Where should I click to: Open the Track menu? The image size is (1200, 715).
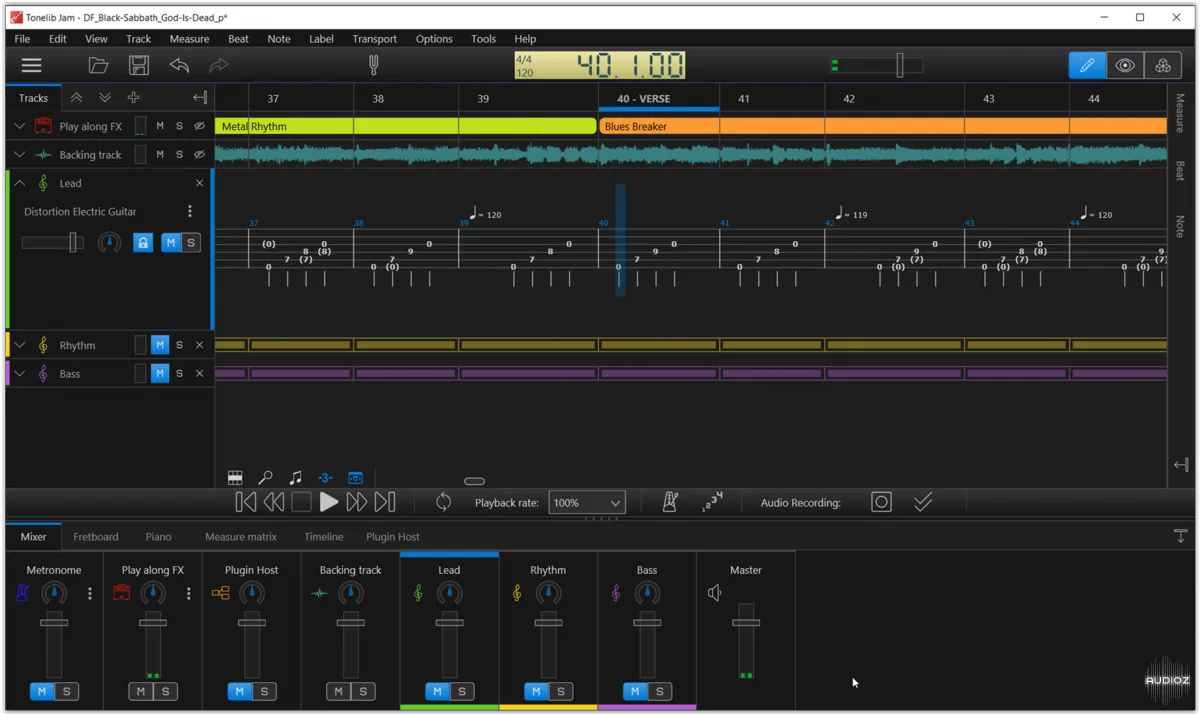[x=138, y=39]
